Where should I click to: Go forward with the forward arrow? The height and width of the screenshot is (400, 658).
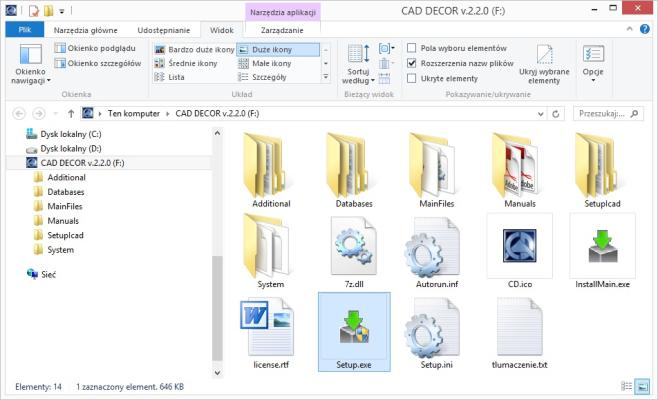[39, 114]
